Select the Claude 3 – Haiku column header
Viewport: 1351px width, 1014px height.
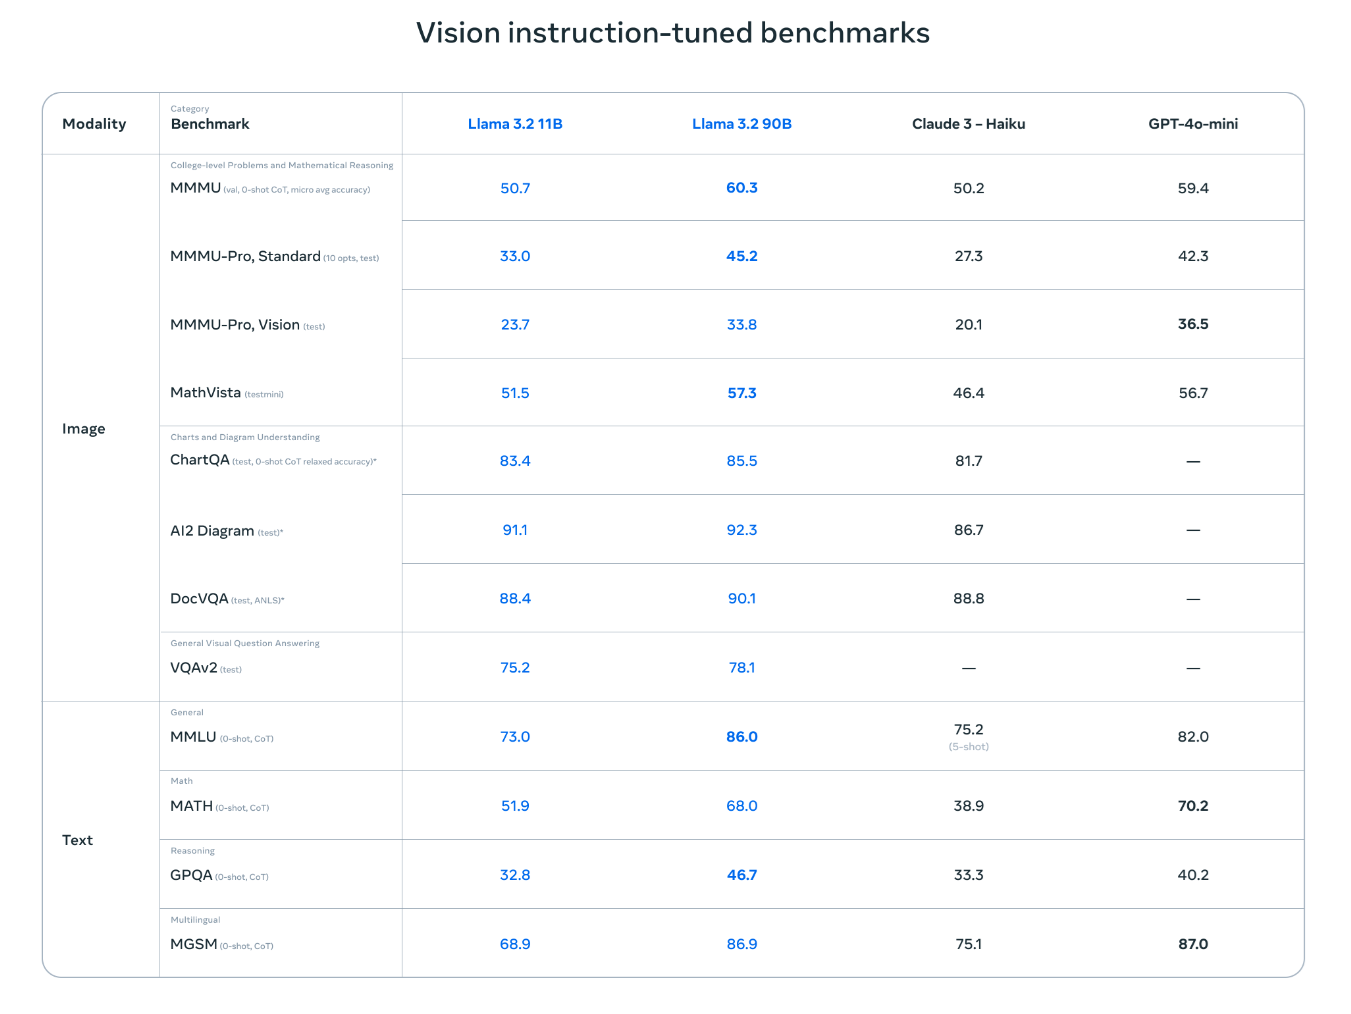[968, 124]
